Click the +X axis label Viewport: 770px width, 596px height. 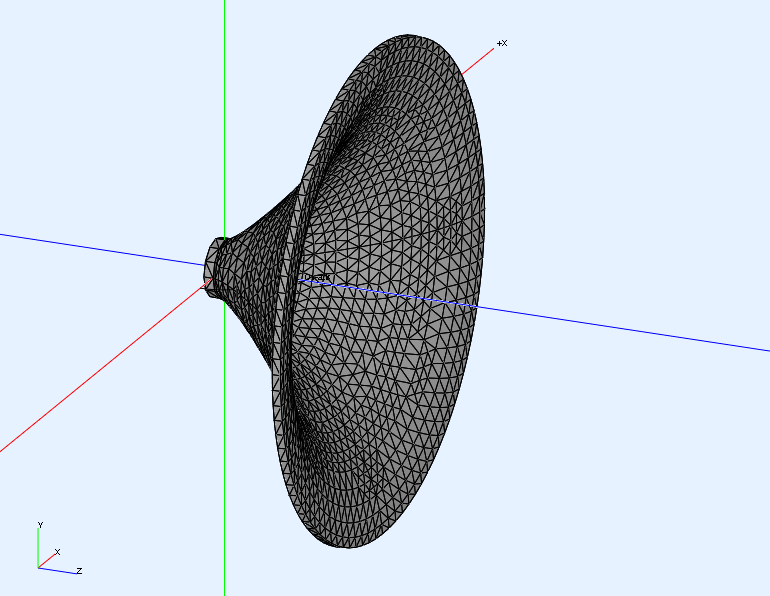[x=502, y=43]
